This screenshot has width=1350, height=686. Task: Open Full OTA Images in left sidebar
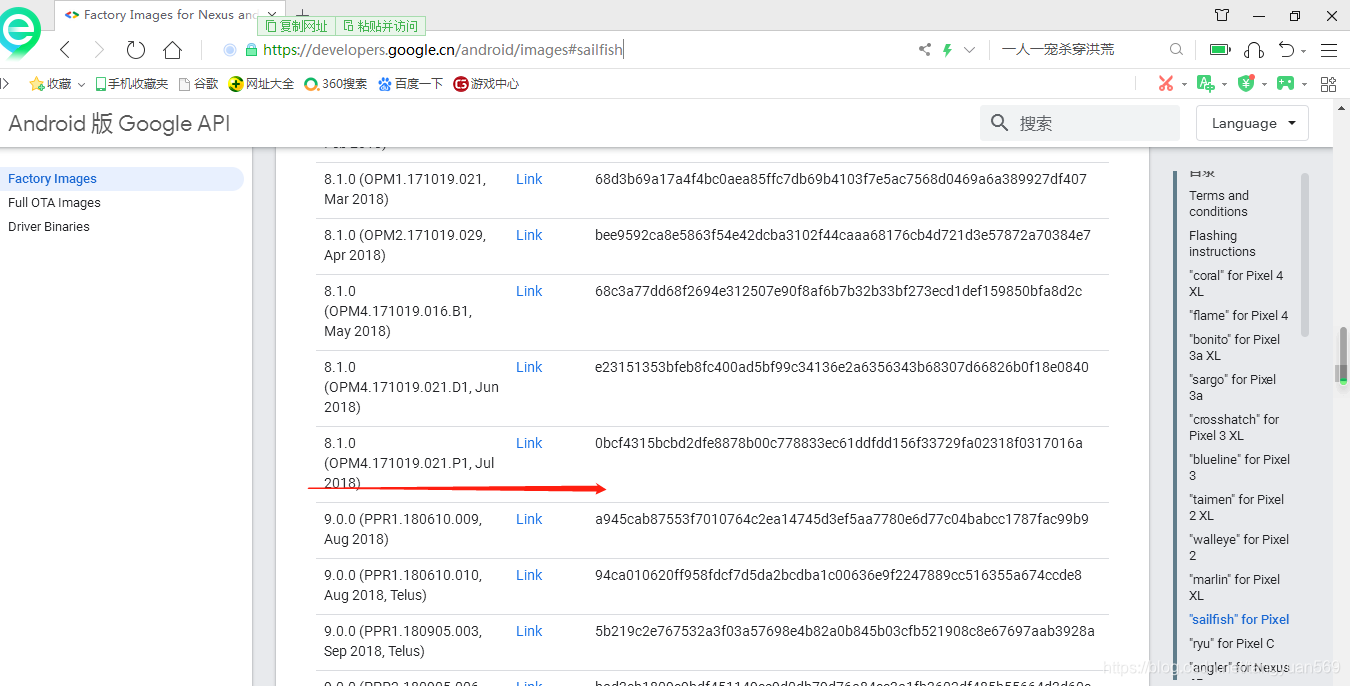tap(54, 203)
